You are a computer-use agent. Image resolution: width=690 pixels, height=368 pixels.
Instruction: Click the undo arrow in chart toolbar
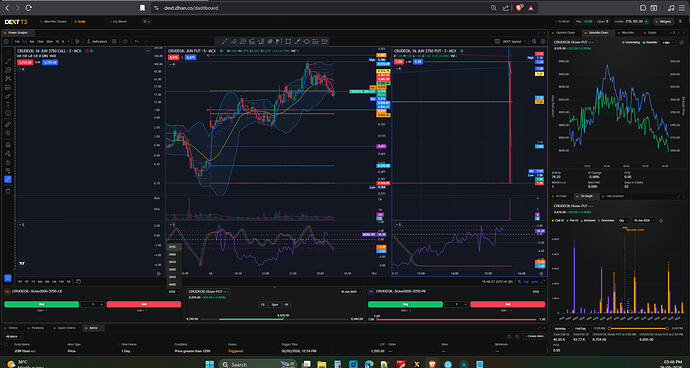coord(136,41)
